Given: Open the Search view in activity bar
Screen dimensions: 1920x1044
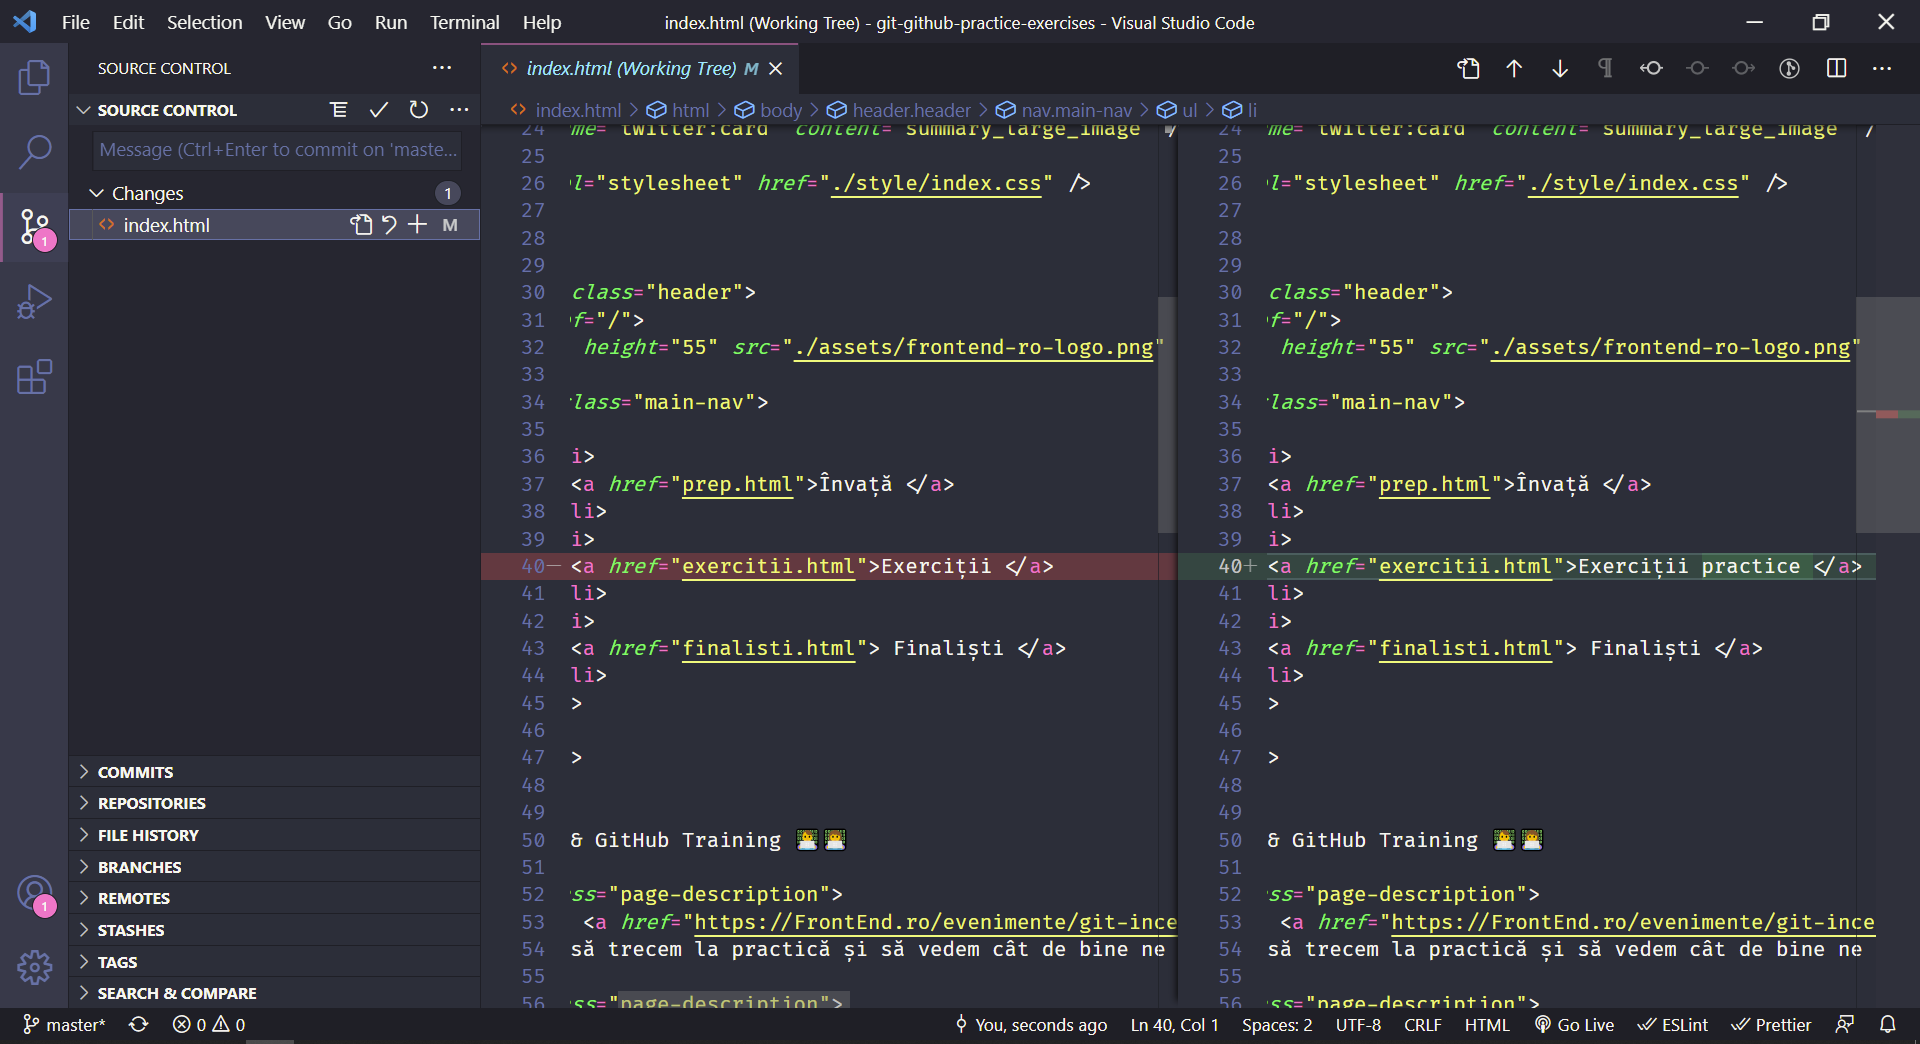Looking at the screenshot, I should [x=34, y=152].
